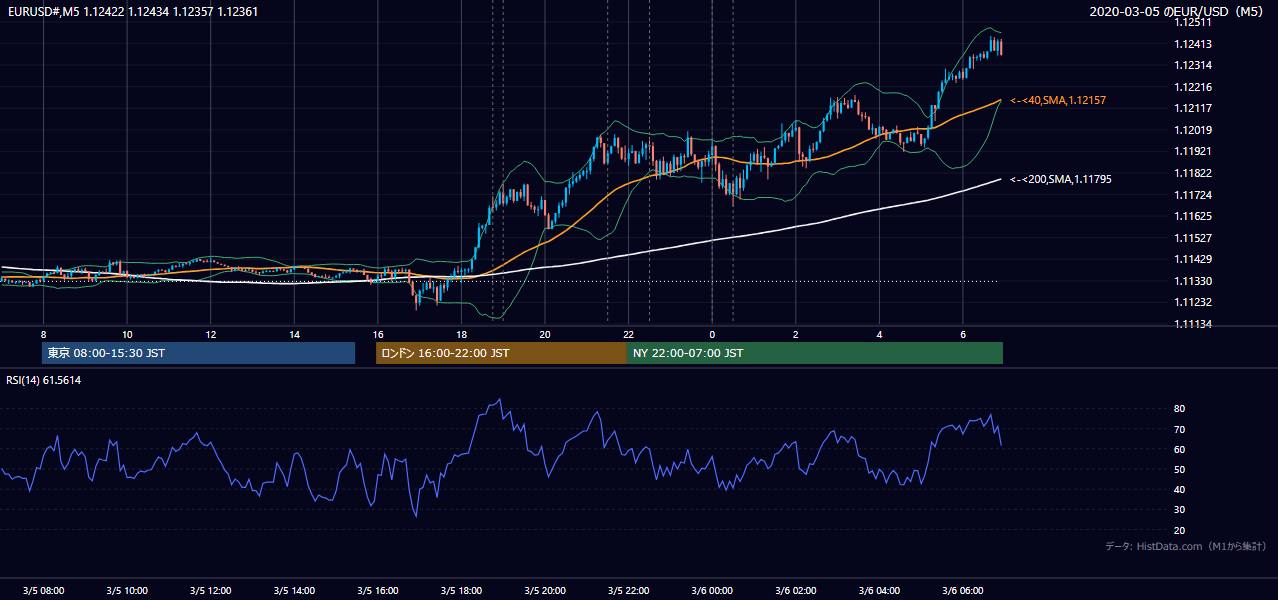Click the 3/5 22:00 time axis label
Viewport: 1278px width, 600px height.
pyautogui.click(x=629, y=590)
